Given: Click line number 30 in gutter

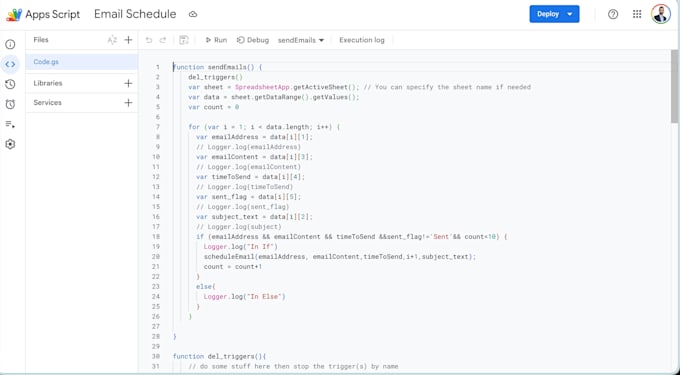Looking at the screenshot, I should click(x=156, y=356).
